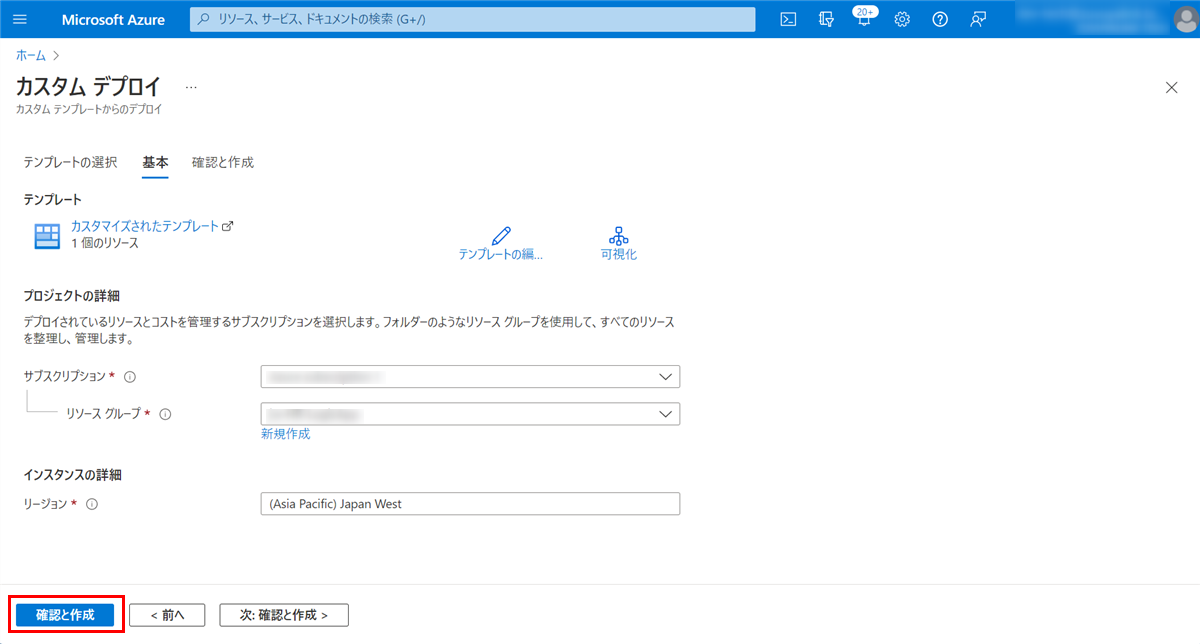Show info tooltip for リージョン
Image resolution: width=1200 pixels, height=644 pixels.
(92, 504)
